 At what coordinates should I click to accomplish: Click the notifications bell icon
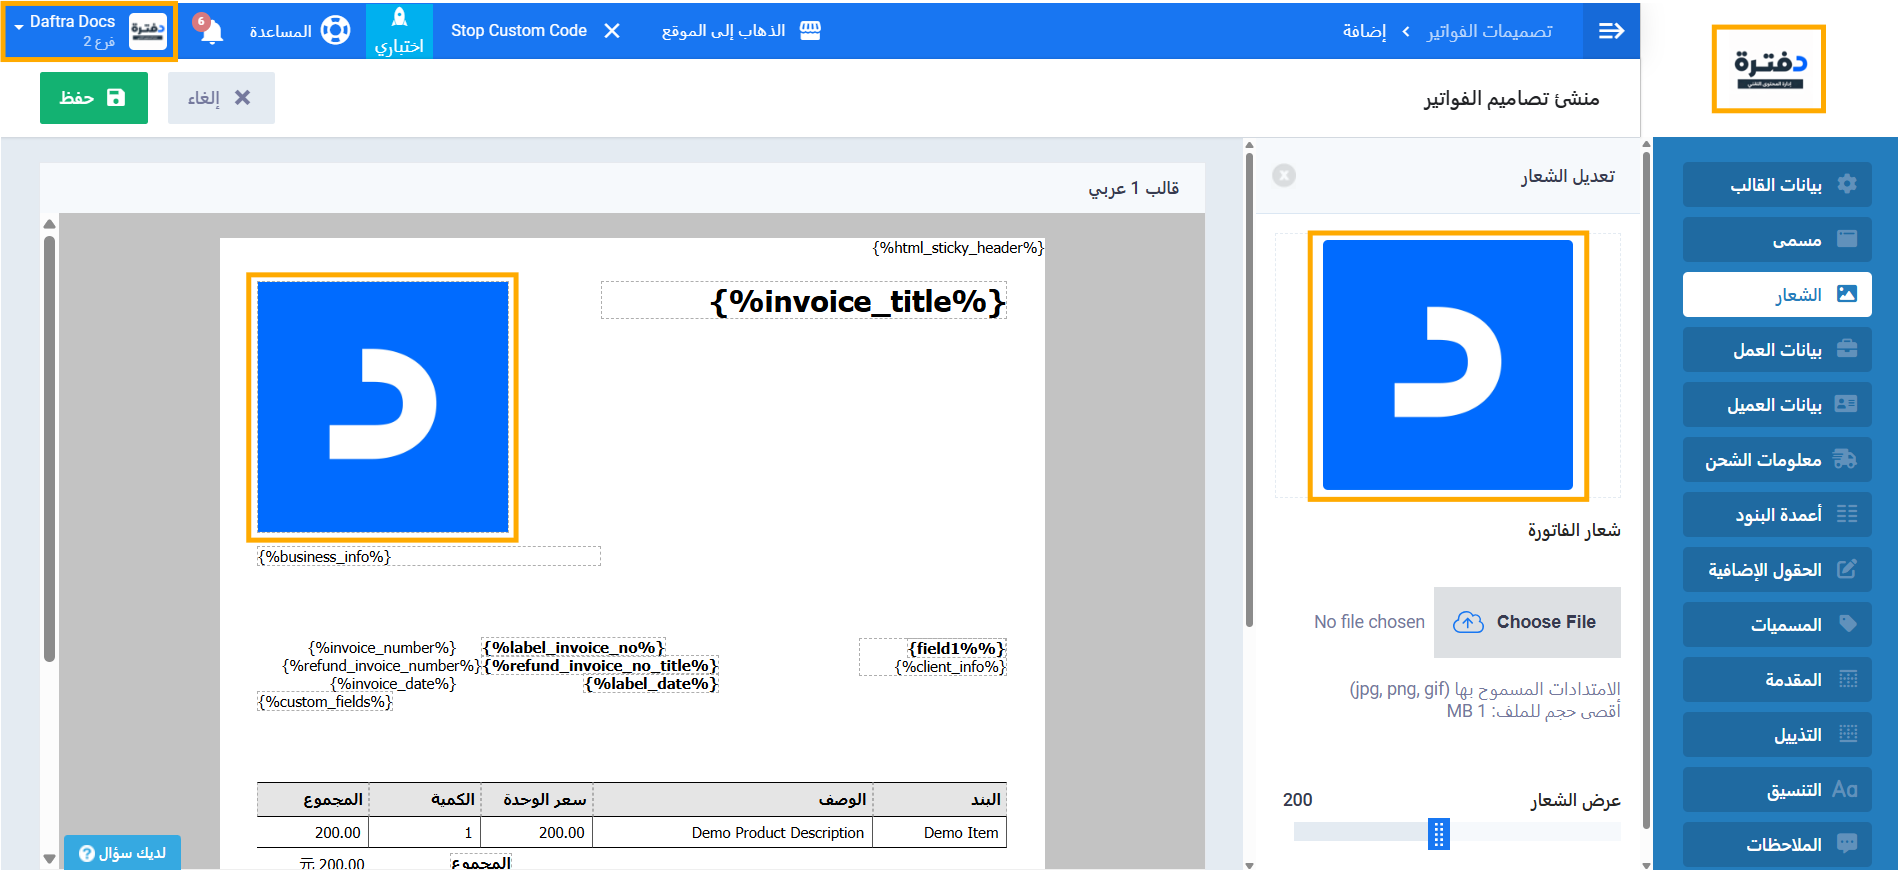pos(210,30)
